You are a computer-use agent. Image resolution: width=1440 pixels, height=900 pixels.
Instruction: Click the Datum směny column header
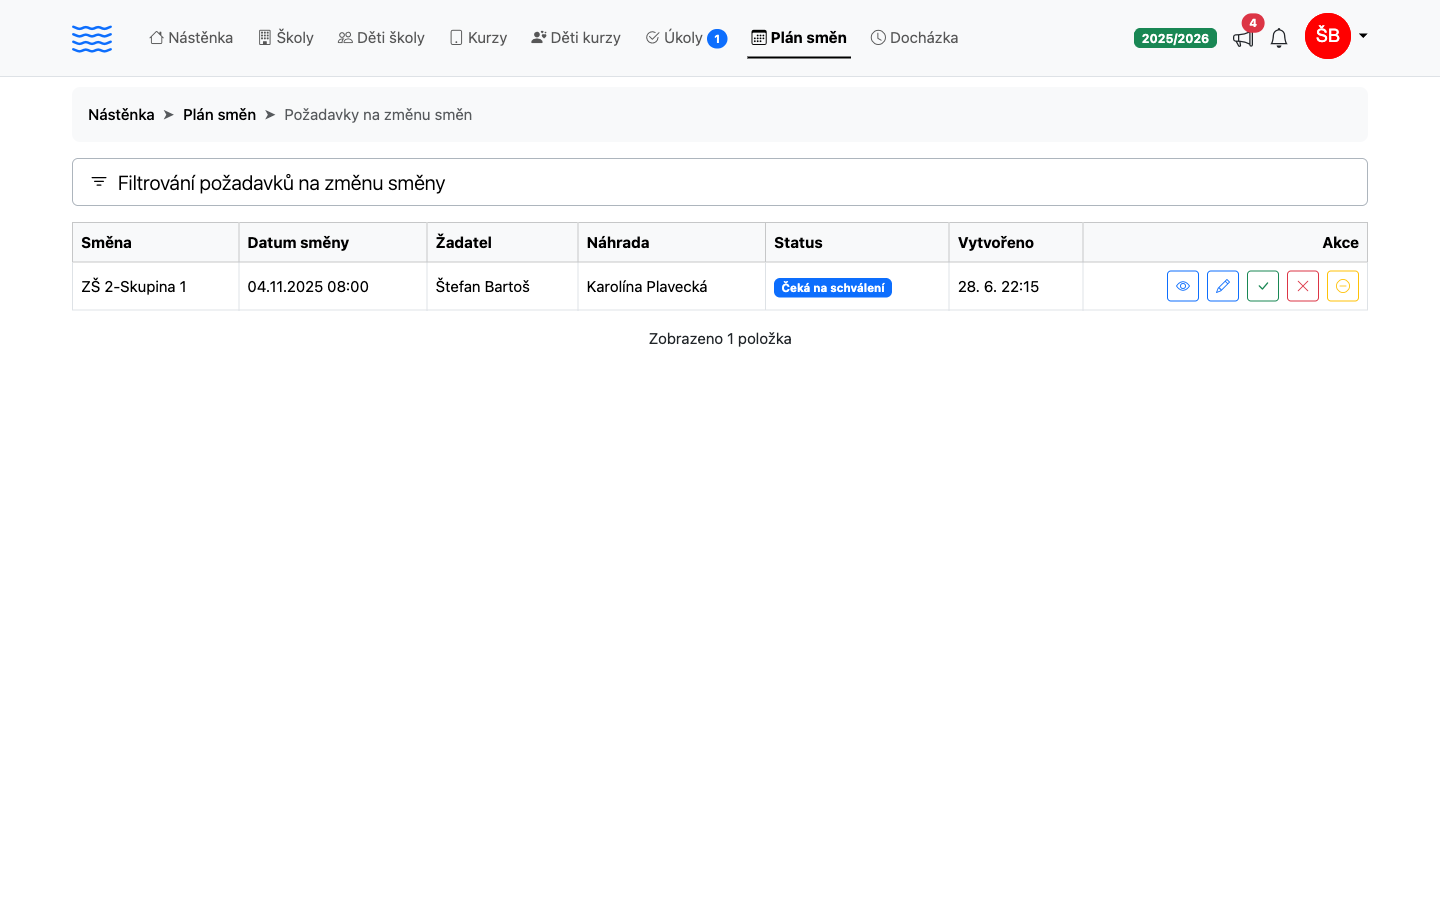point(298,242)
